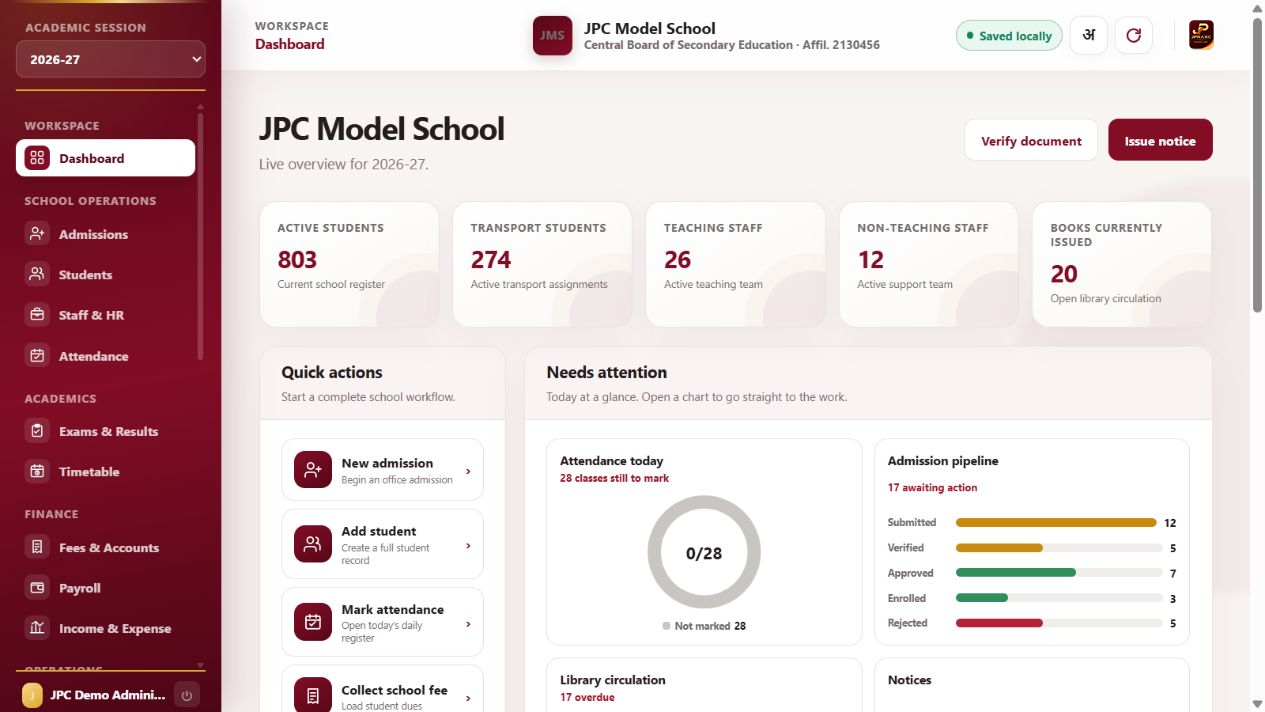Click the JPC Demo Admin avatar
This screenshot has width=1265, height=712.
click(x=33, y=695)
